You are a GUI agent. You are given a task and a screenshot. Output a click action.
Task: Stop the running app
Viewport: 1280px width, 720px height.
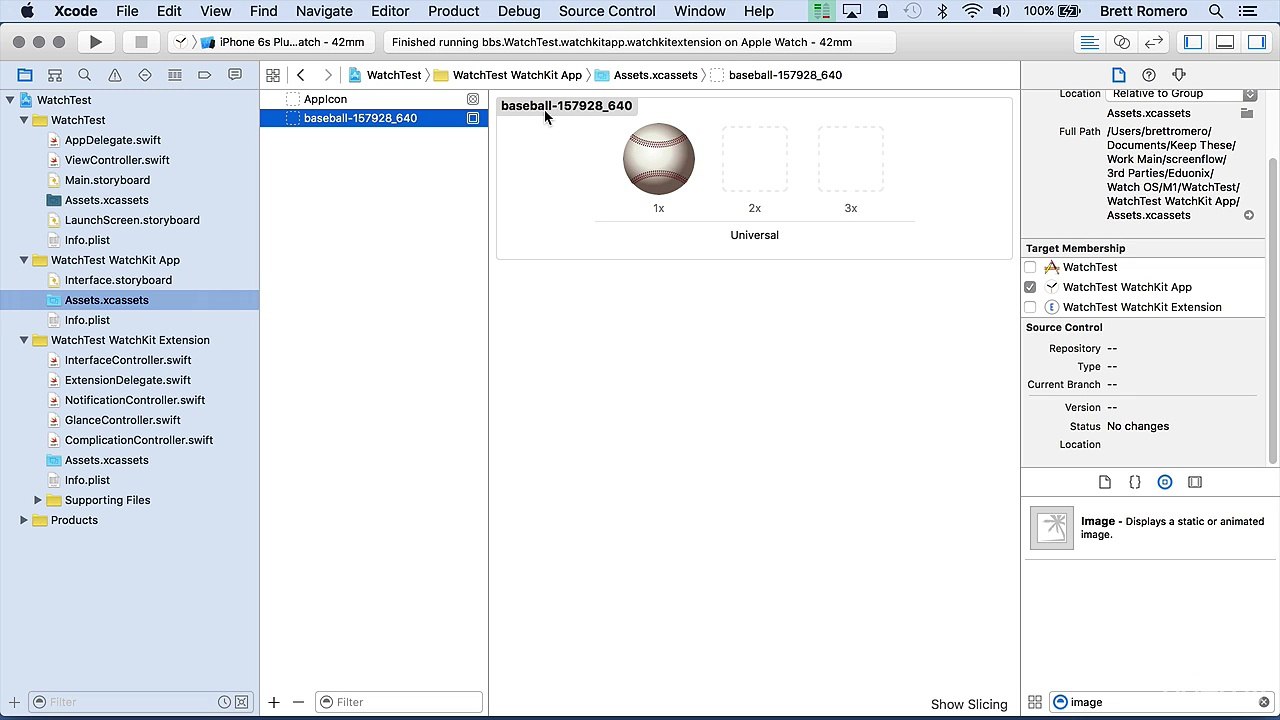[x=141, y=42]
